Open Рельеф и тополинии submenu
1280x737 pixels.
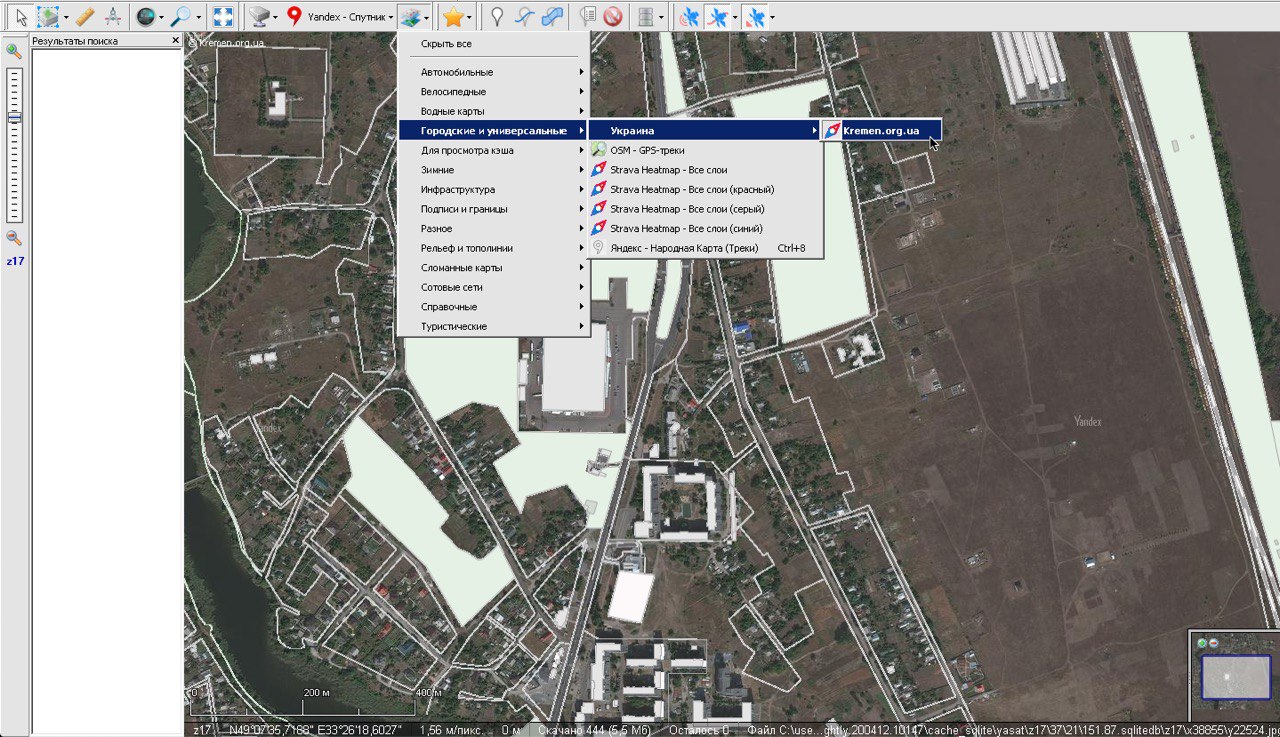pyautogui.click(x=494, y=248)
